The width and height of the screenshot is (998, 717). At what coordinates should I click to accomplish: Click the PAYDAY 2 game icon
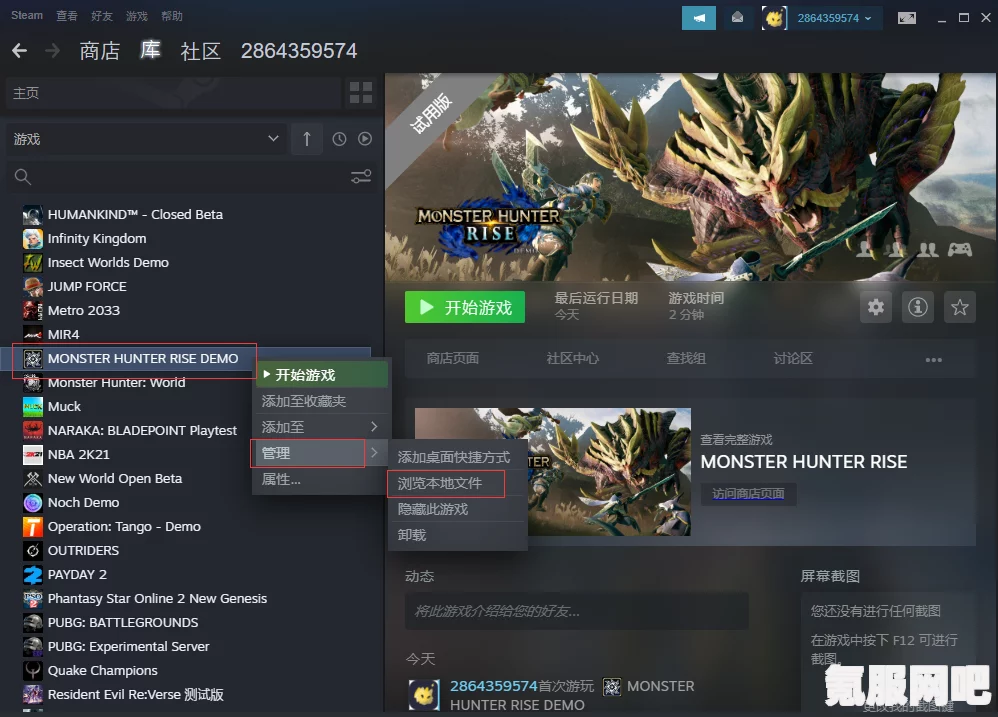pyautogui.click(x=32, y=574)
